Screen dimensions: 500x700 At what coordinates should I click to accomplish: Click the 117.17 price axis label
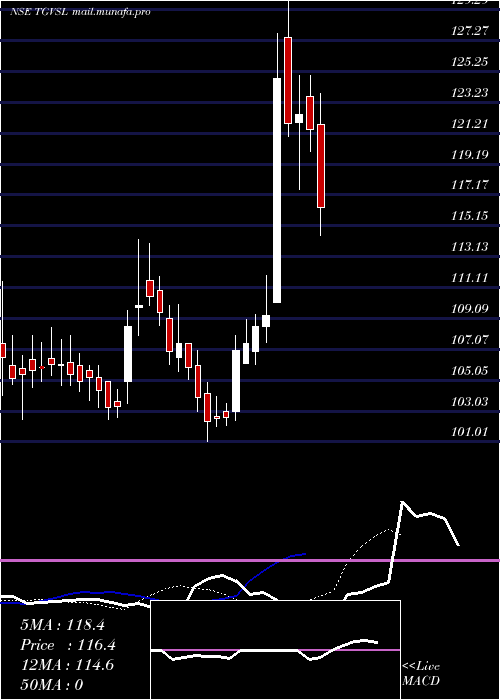click(x=469, y=185)
